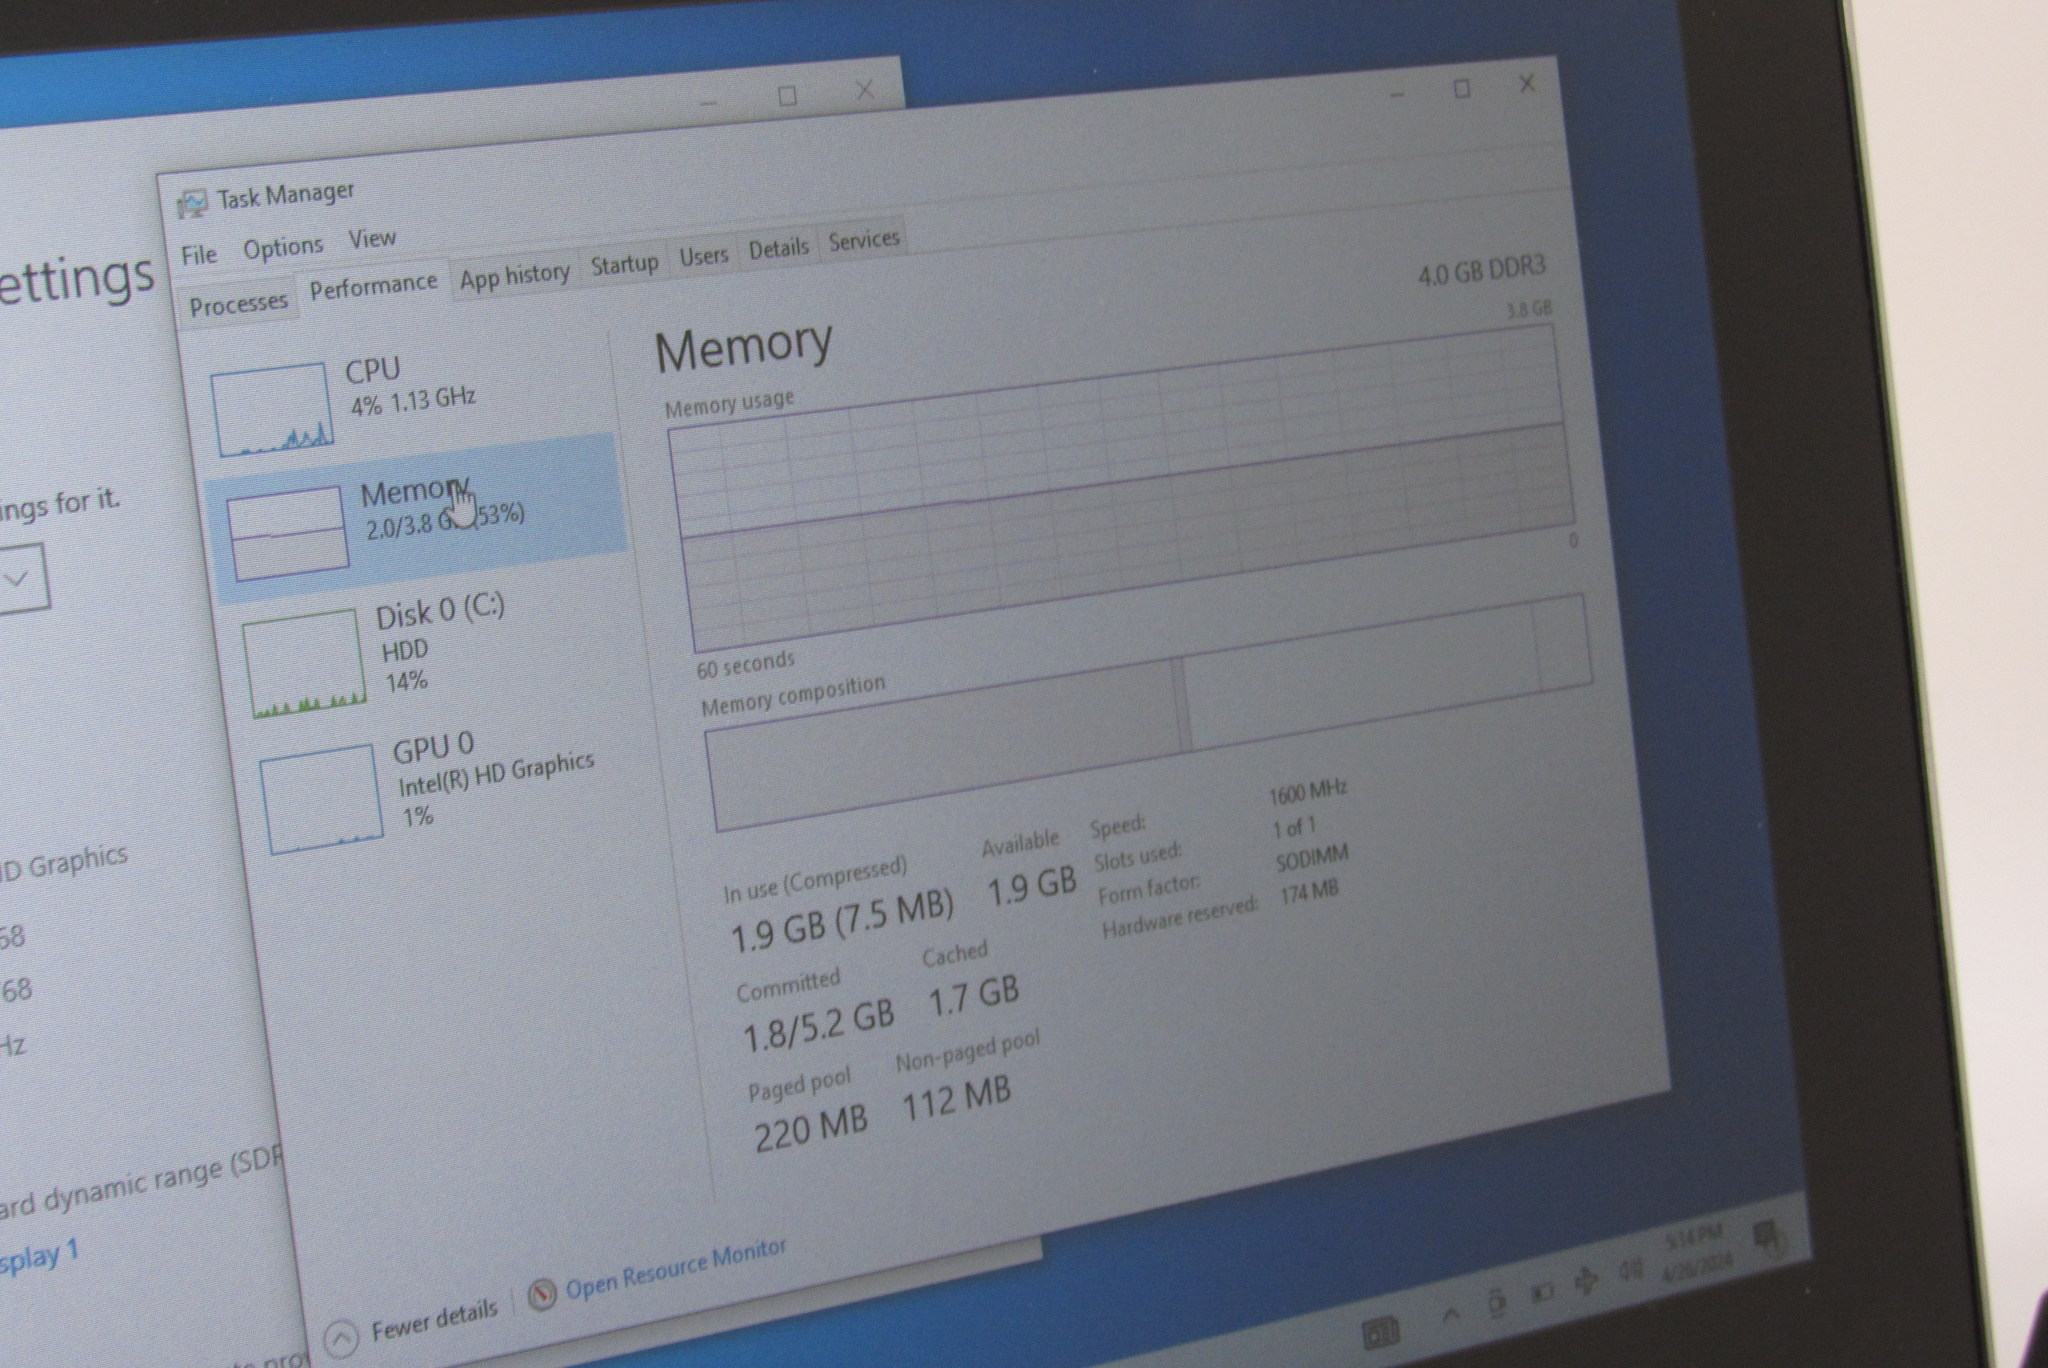Click the Memory mini graph in sidebar
This screenshot has height=1368, width=2048.
288,535
